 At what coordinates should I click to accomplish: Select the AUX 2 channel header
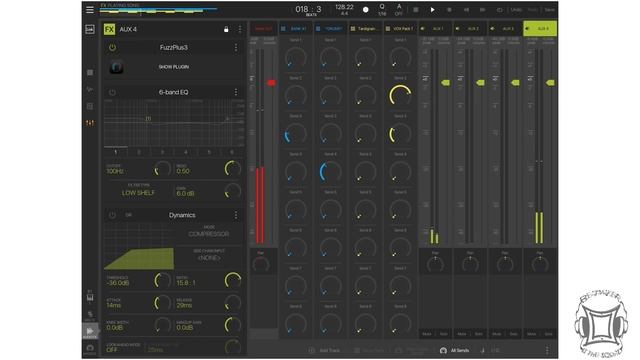coord(471,29)
